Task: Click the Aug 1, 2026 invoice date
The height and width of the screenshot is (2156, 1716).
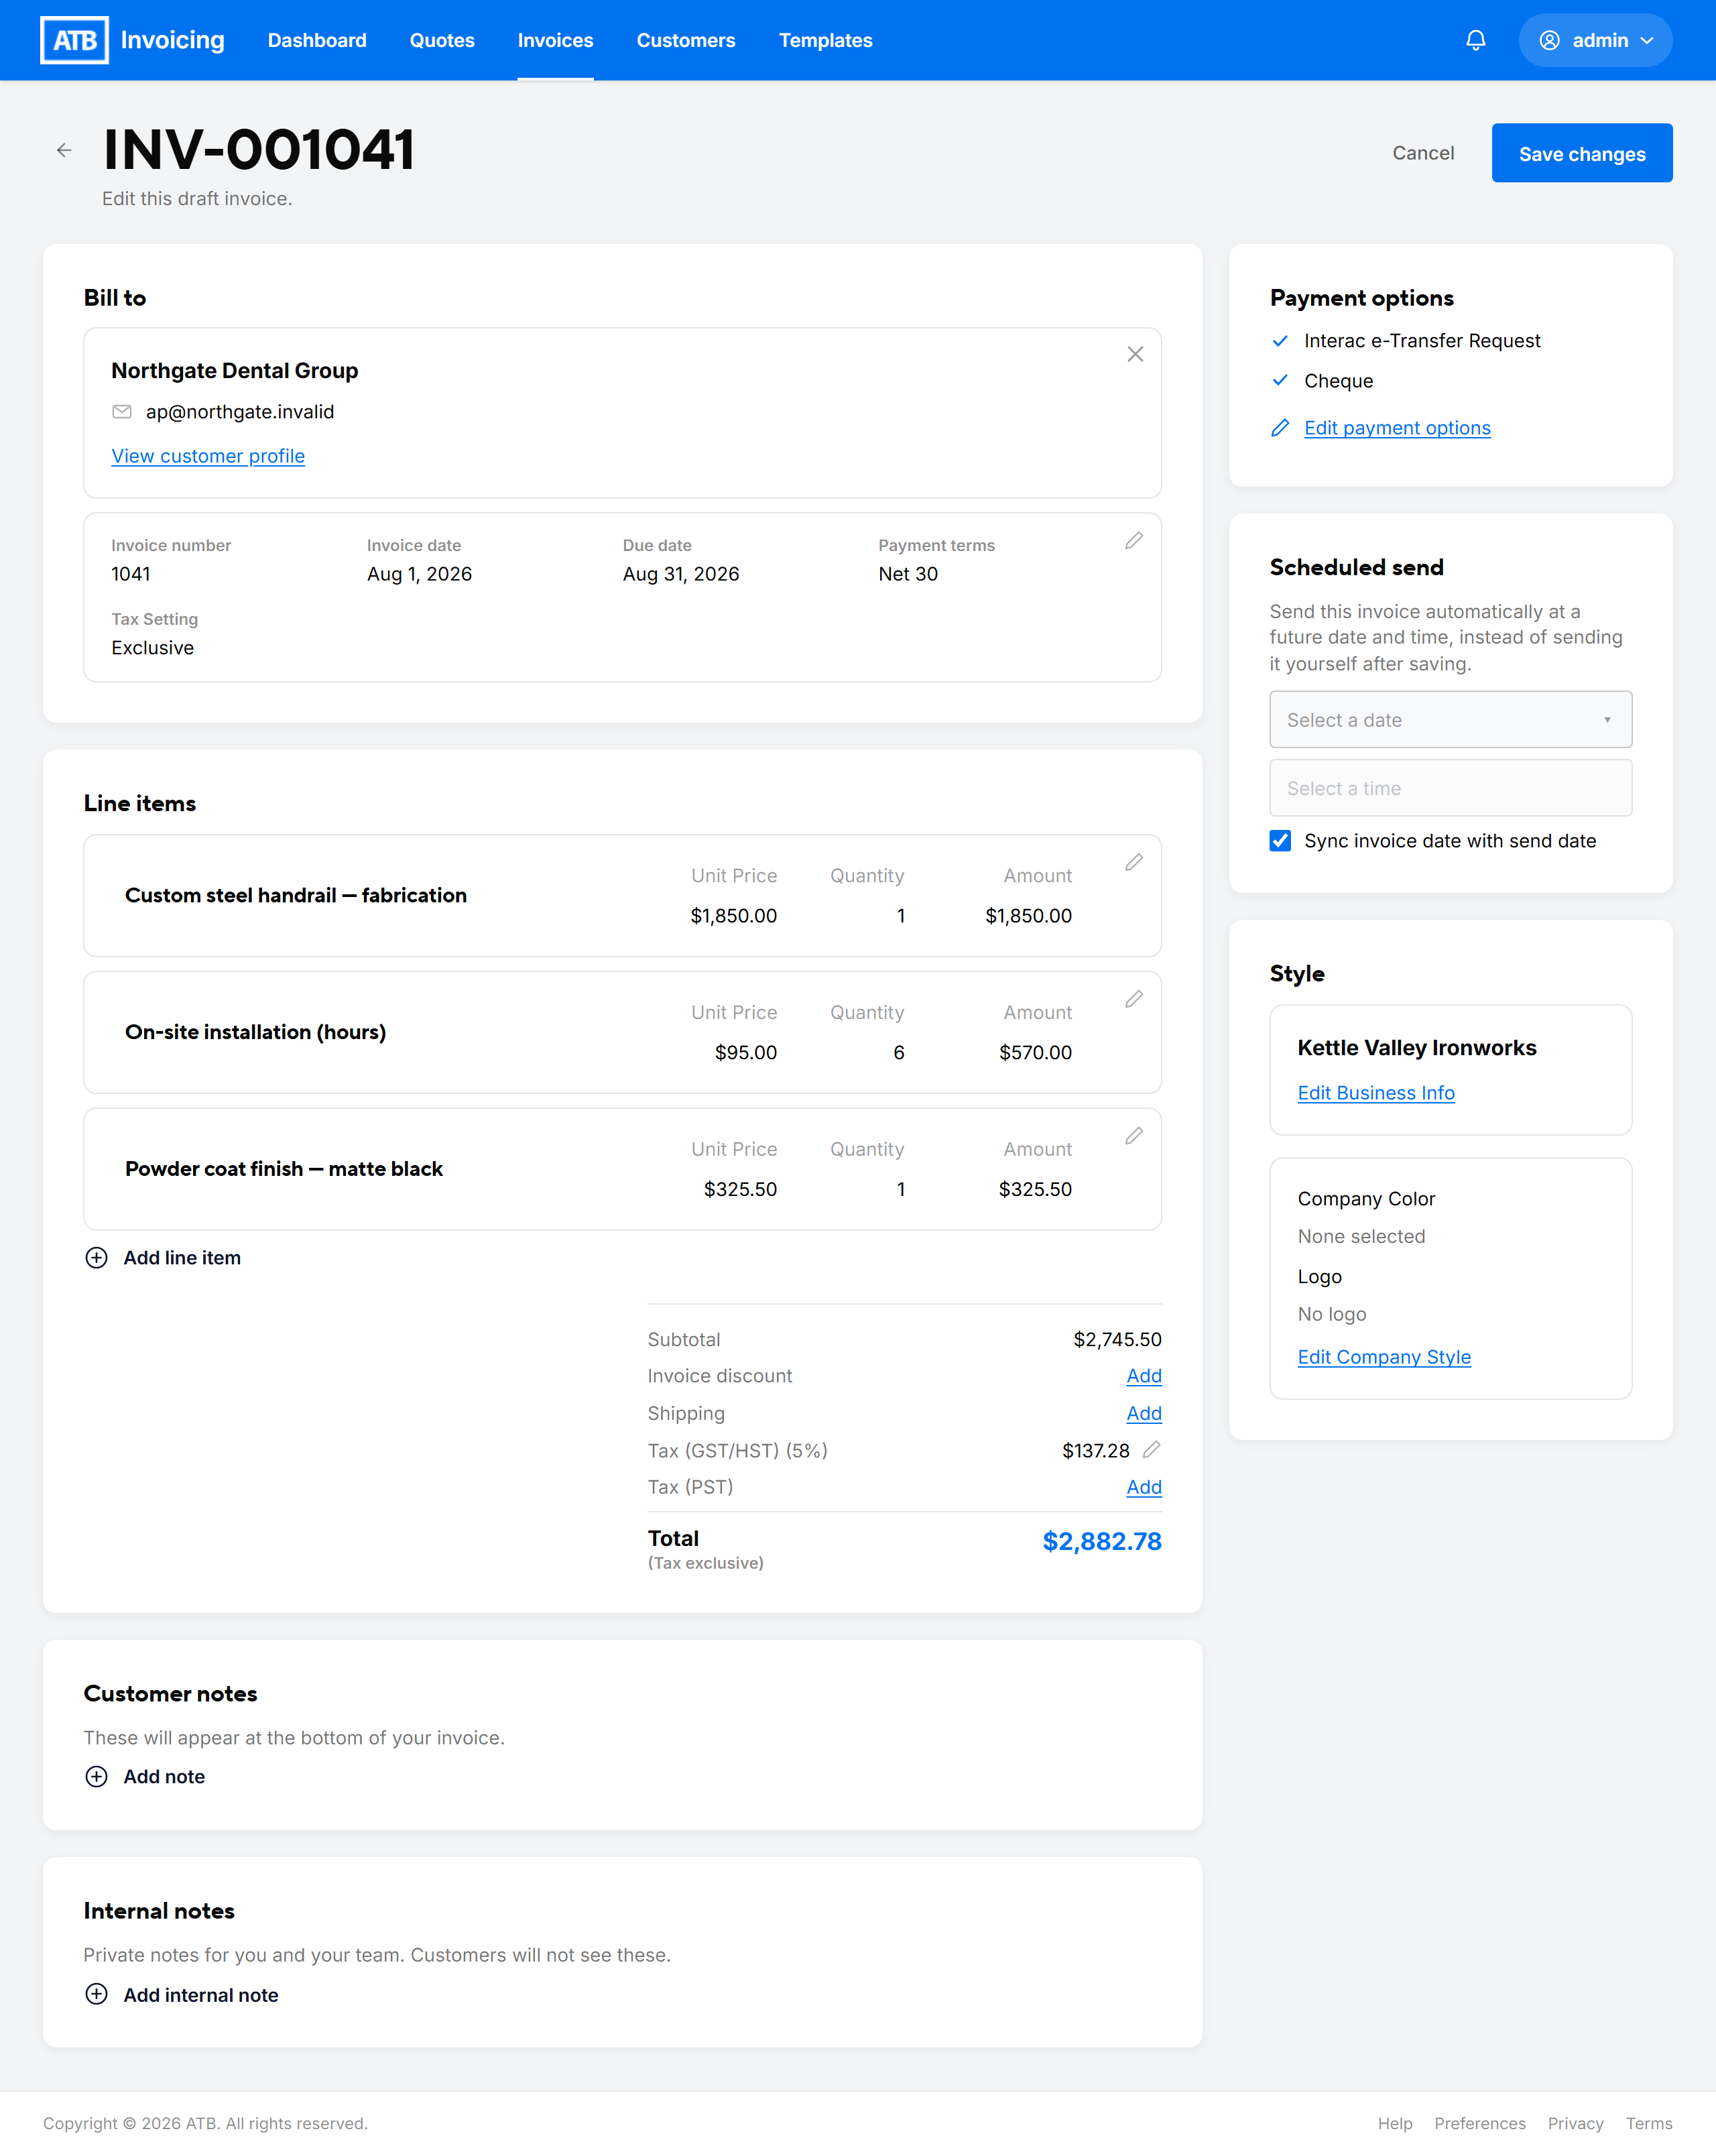Action: (419, 574)
